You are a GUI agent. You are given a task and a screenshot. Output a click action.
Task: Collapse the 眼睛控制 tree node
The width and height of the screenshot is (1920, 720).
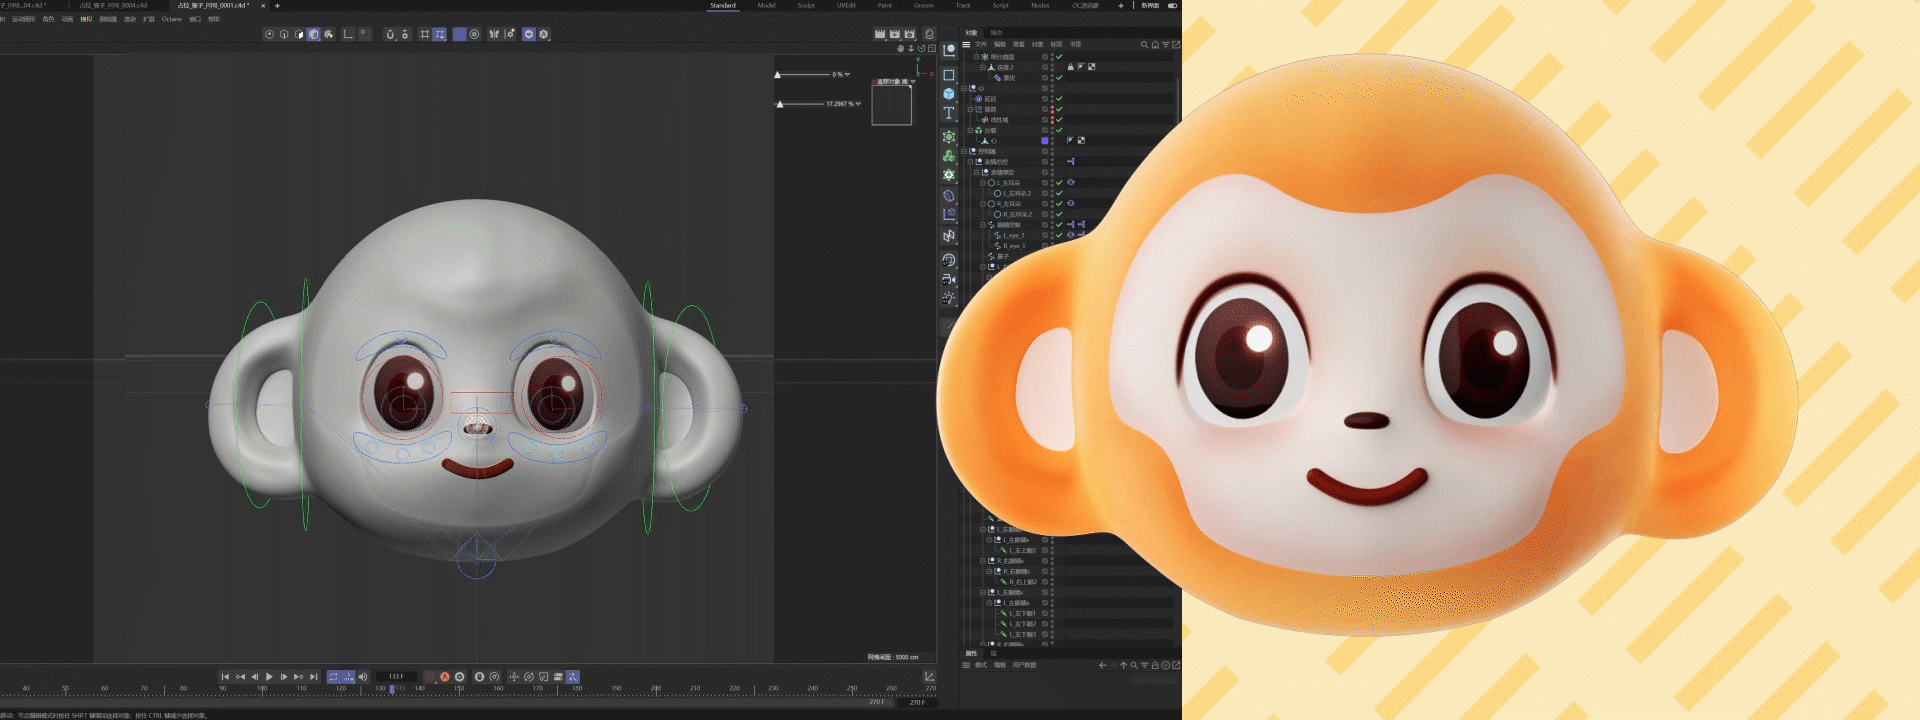pyautogui.click(x=982, y=225)
